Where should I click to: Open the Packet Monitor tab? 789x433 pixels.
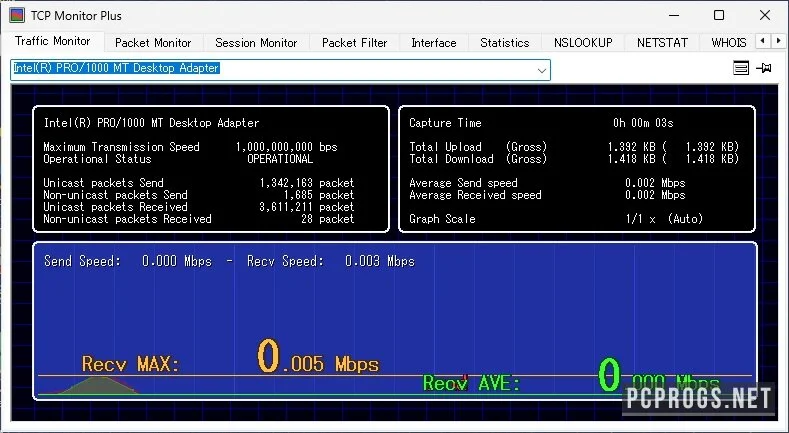tap(153, 43)
